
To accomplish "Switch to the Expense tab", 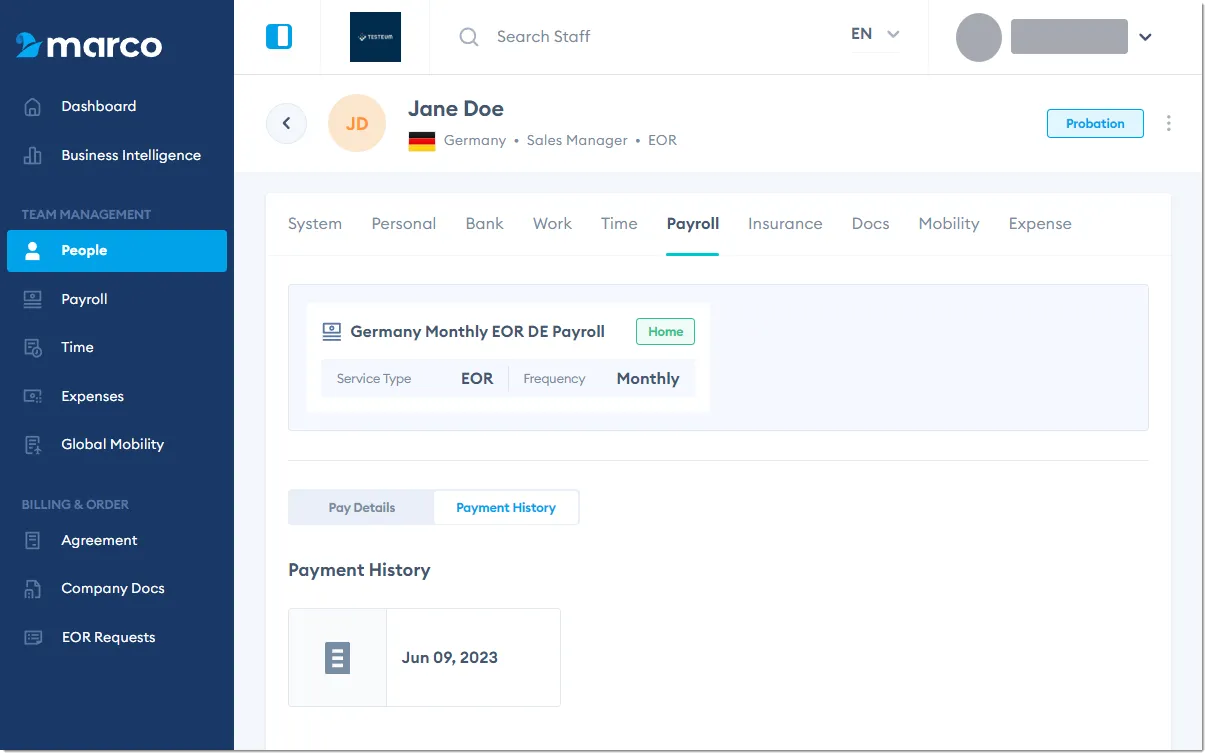I will [1040, 224].
